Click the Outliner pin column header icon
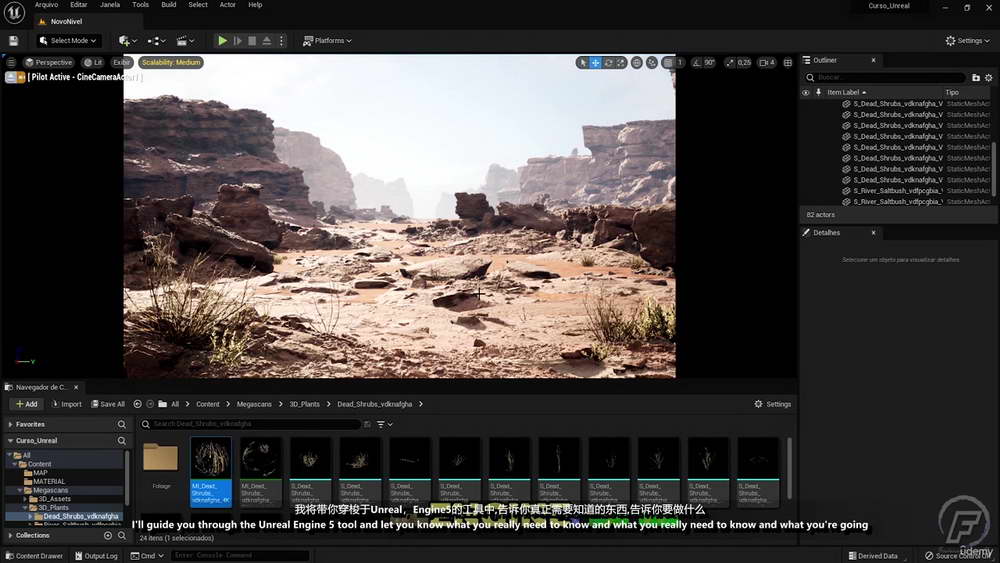 pos(818,92)
